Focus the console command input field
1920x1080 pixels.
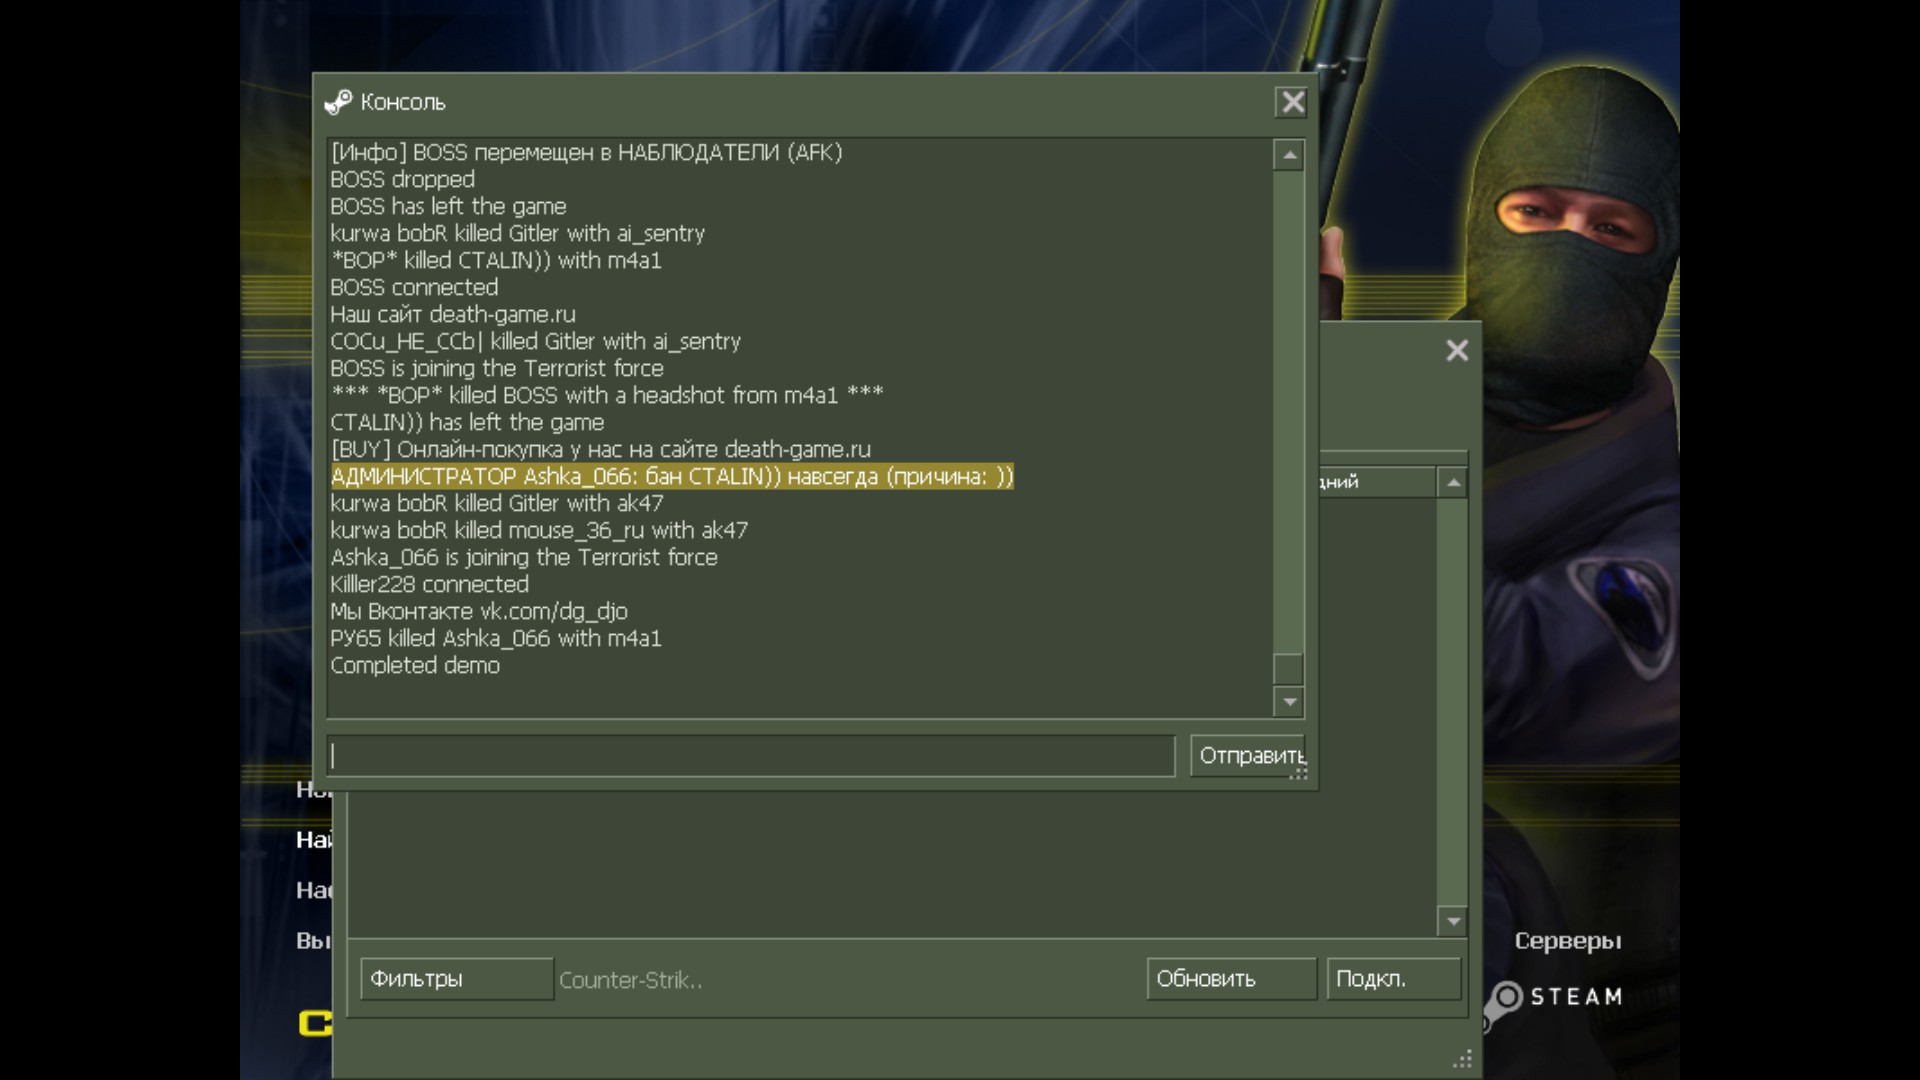(750, 756)
